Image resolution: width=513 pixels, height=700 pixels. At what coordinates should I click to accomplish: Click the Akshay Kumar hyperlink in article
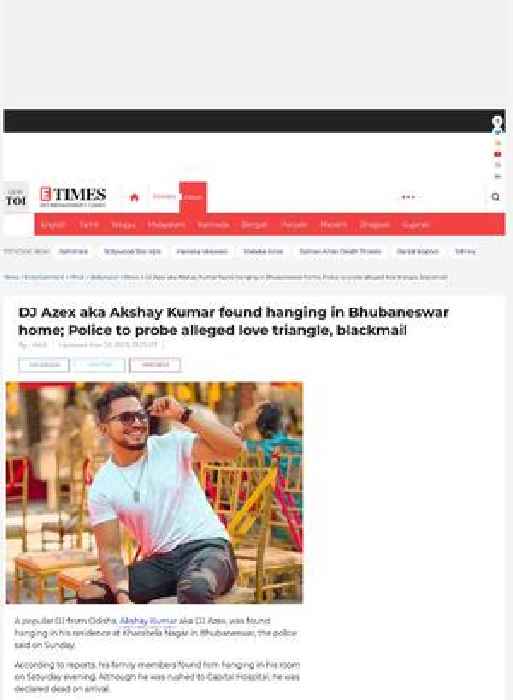148,621
